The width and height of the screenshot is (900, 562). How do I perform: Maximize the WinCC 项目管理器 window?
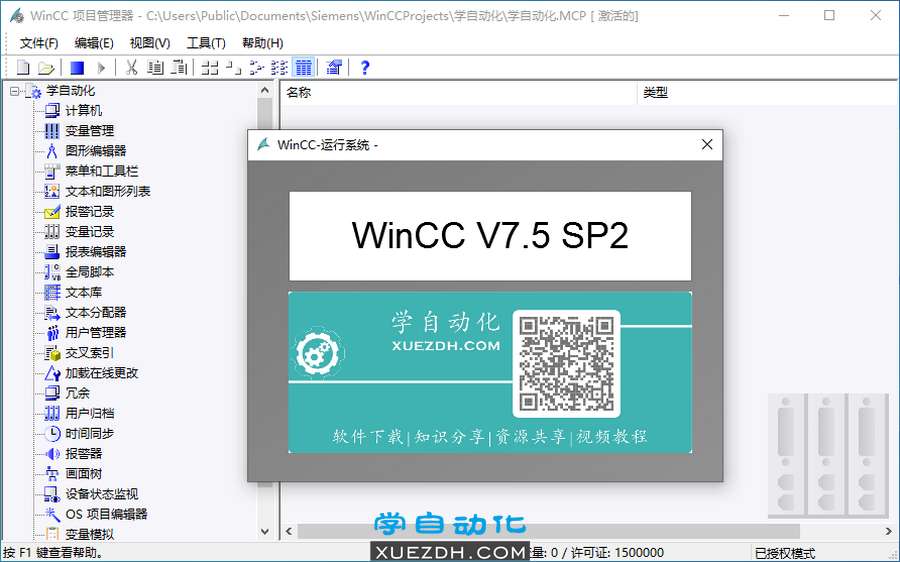pyautogui.click(x=829, y=15)
